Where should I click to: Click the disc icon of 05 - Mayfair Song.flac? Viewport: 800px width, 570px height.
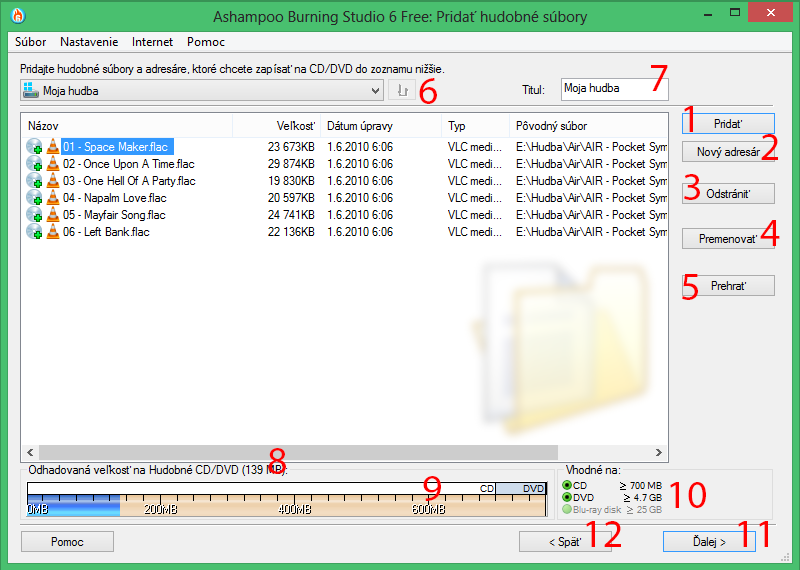[x=34, y=215]
